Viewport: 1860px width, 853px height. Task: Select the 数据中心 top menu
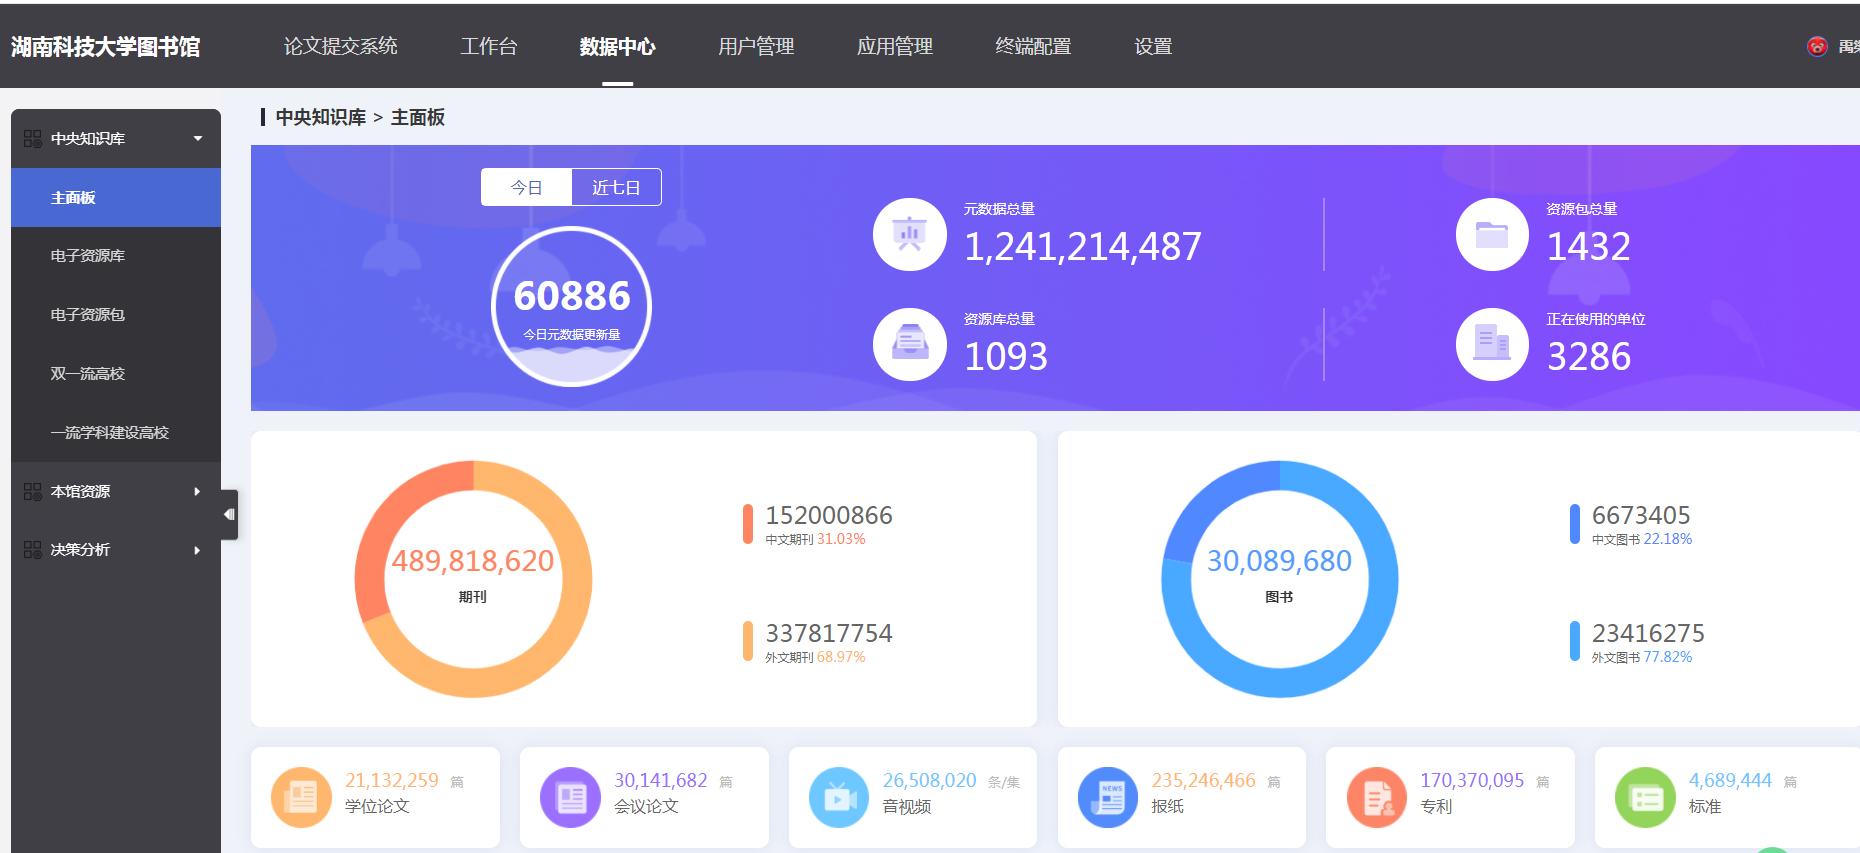(x=617, y=46)
